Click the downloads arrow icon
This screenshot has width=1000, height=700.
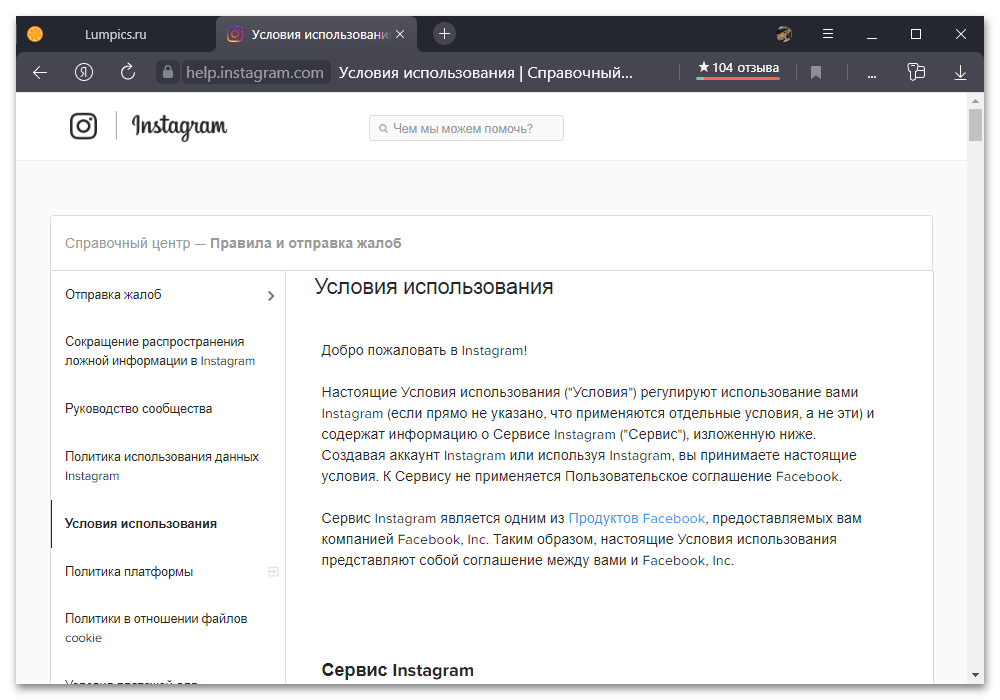(960, 72)
